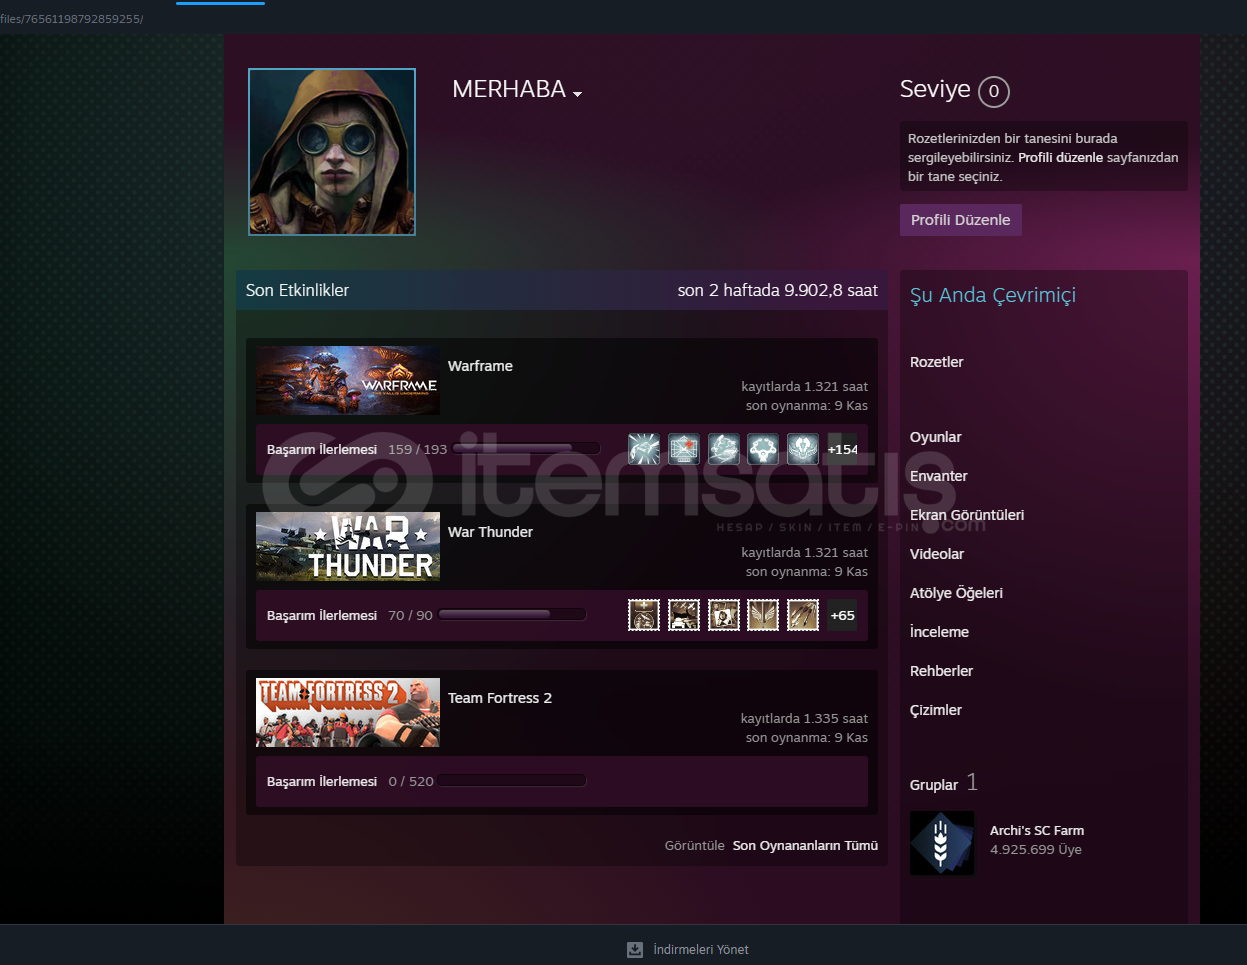
Task: Show the +154 more Warframe achievements
Action: (842, 449)
